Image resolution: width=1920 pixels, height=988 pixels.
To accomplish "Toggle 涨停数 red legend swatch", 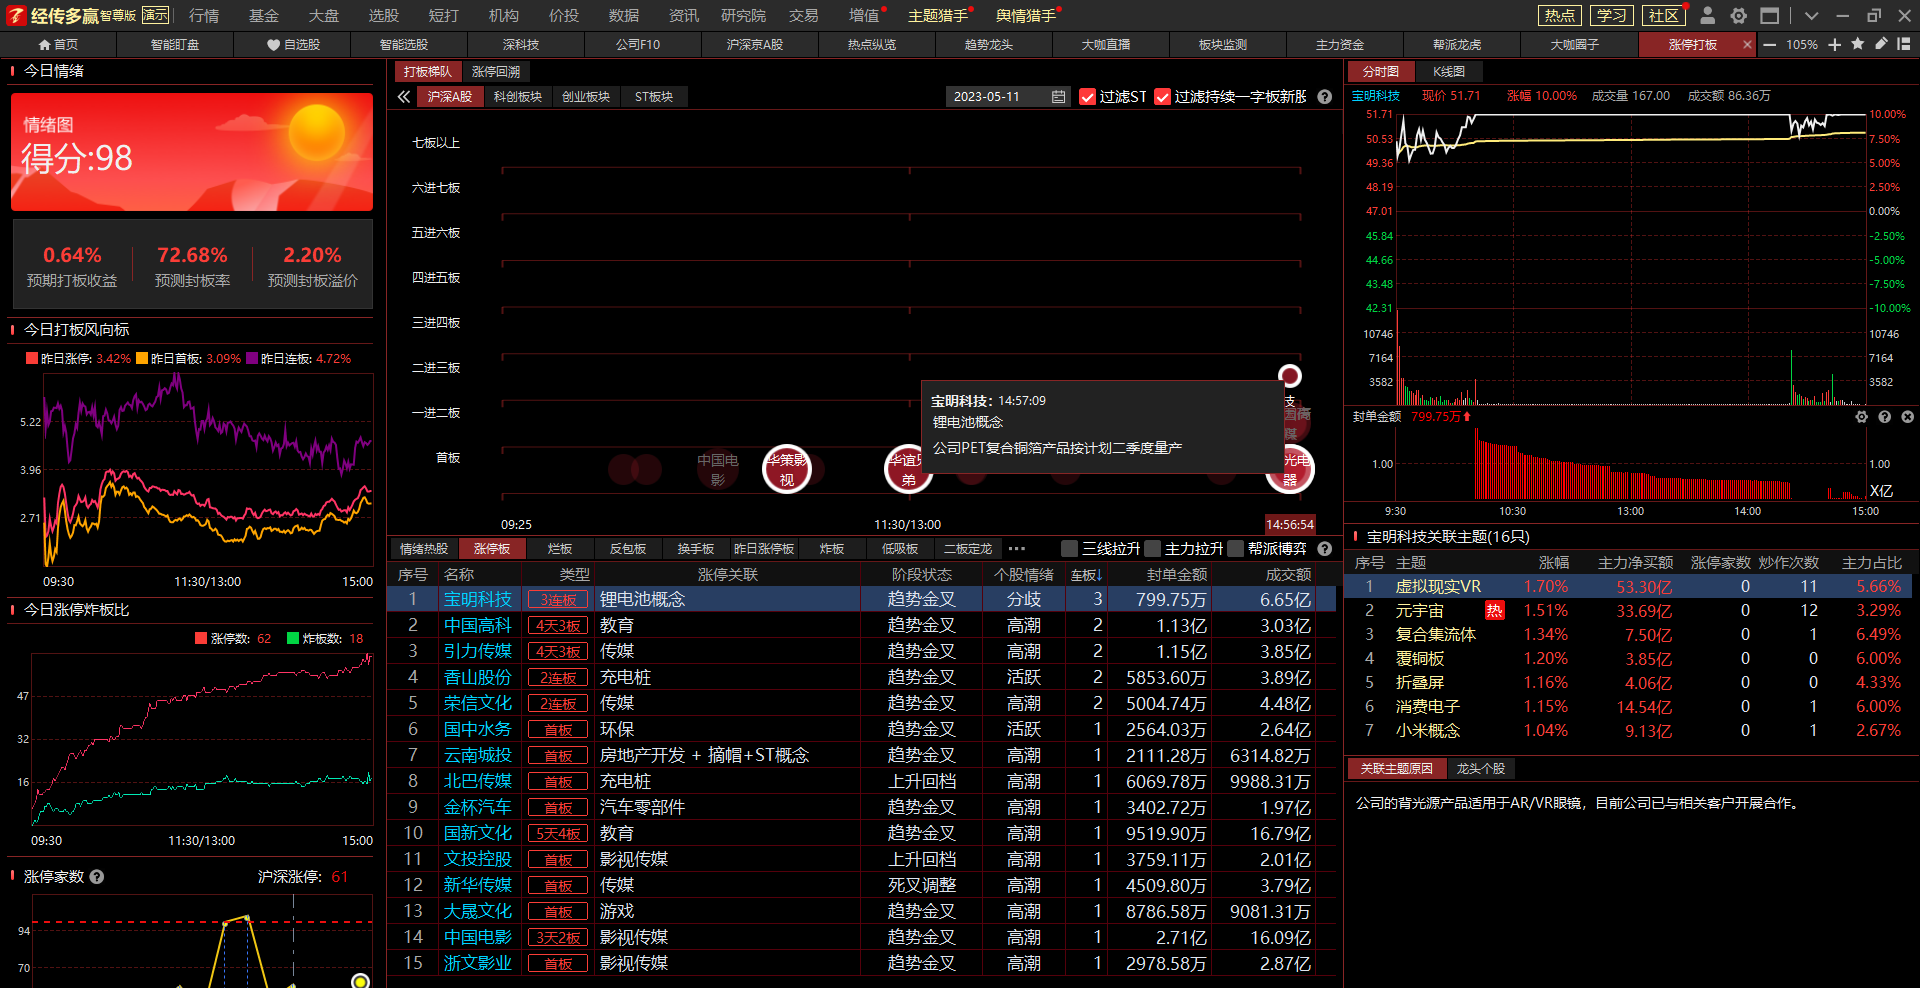I will point(201,638).
